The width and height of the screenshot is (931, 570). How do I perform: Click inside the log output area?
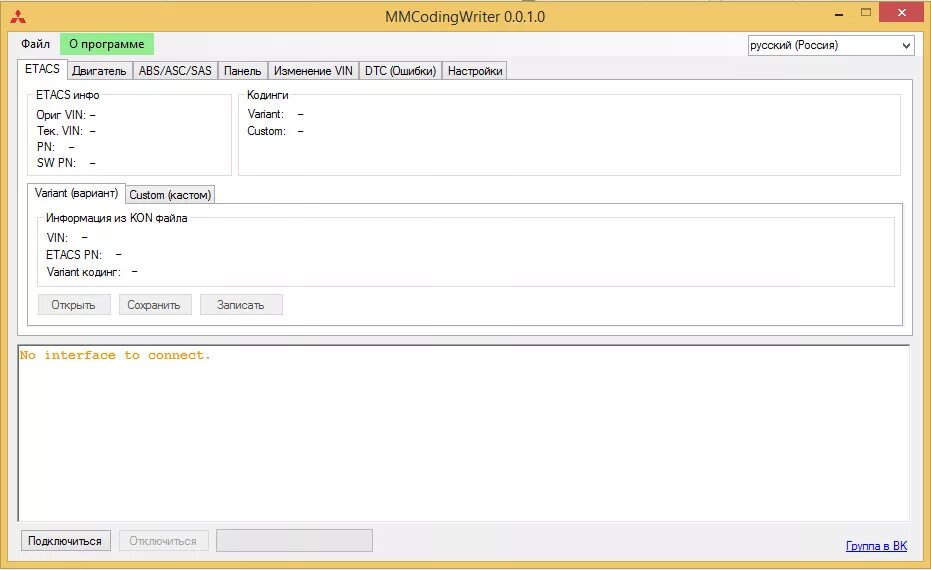click(x=464, y=433)
